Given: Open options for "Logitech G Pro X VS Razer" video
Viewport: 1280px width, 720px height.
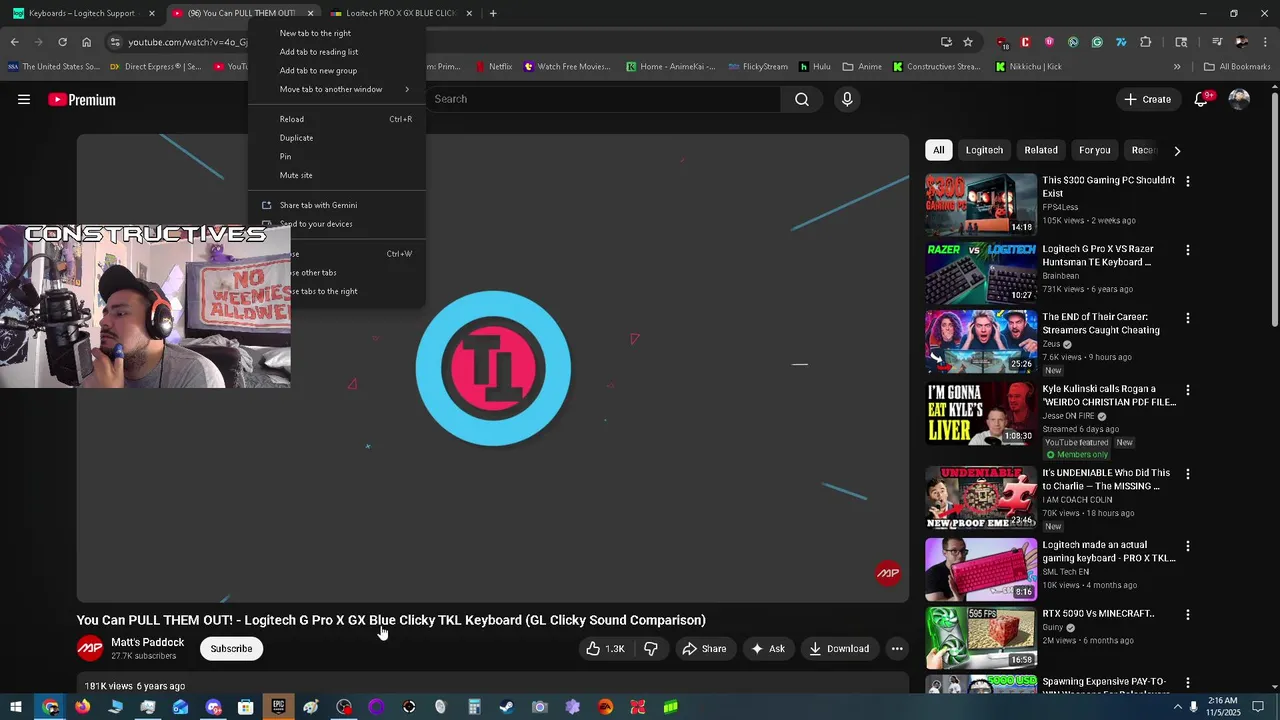Looking at the screenshot, I should point(1188,250).
